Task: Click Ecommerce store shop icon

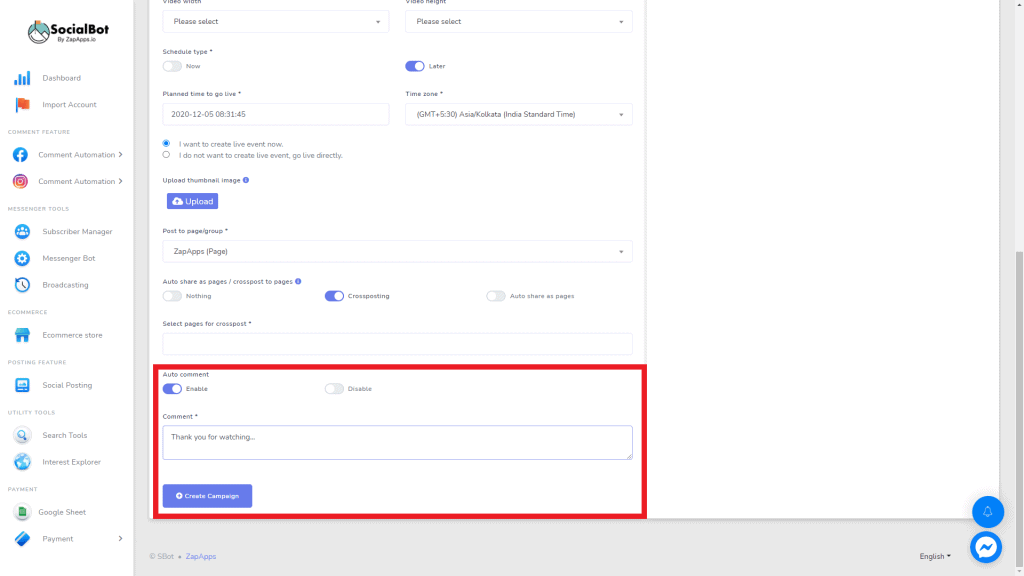Action: [22, 335]
